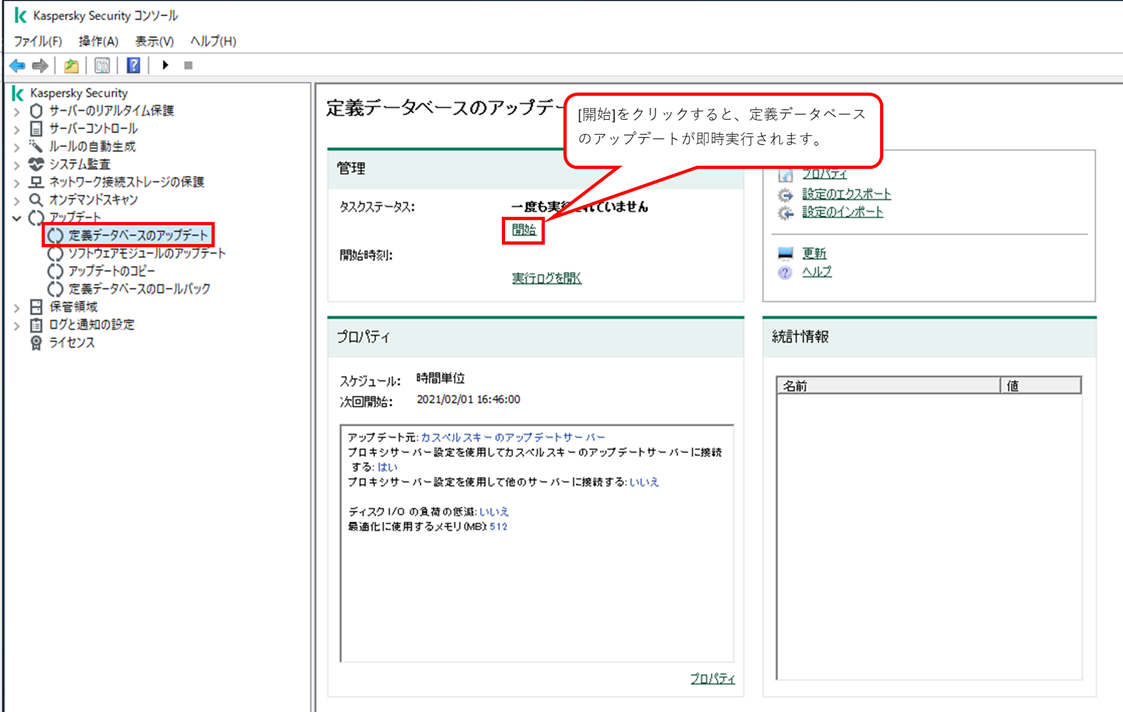1123x712 pixels.
Task: Click the 設定のインポート link
Action: [x=842, y=212]
